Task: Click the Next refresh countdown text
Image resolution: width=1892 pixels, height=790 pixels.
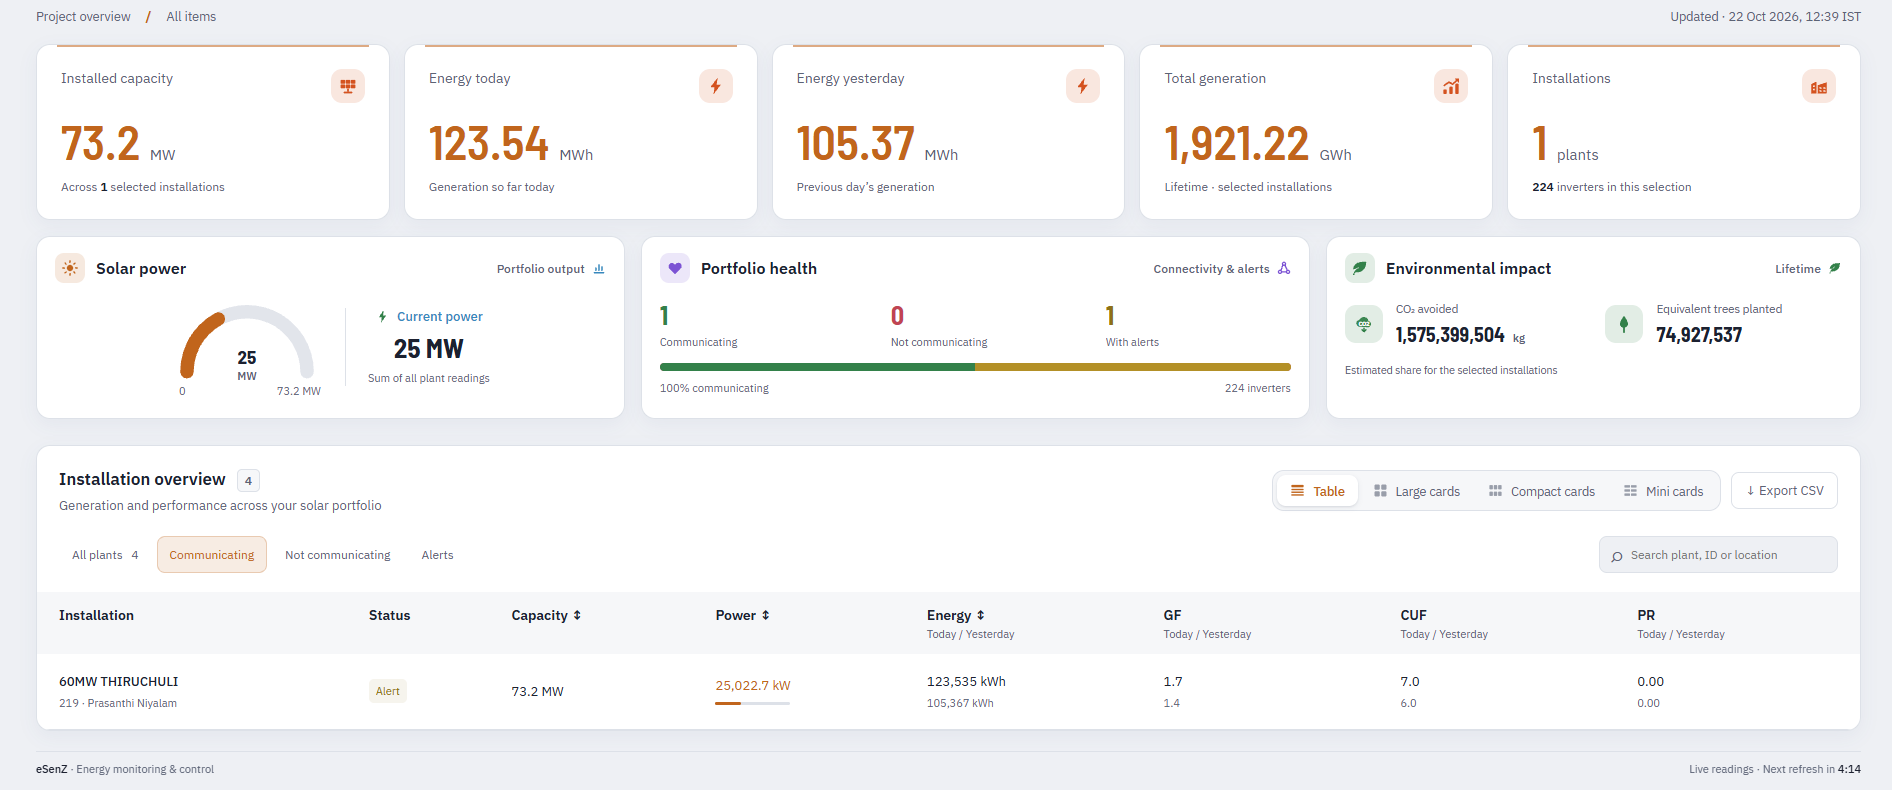Action: pyautogui.click(x=1812, y=770)
